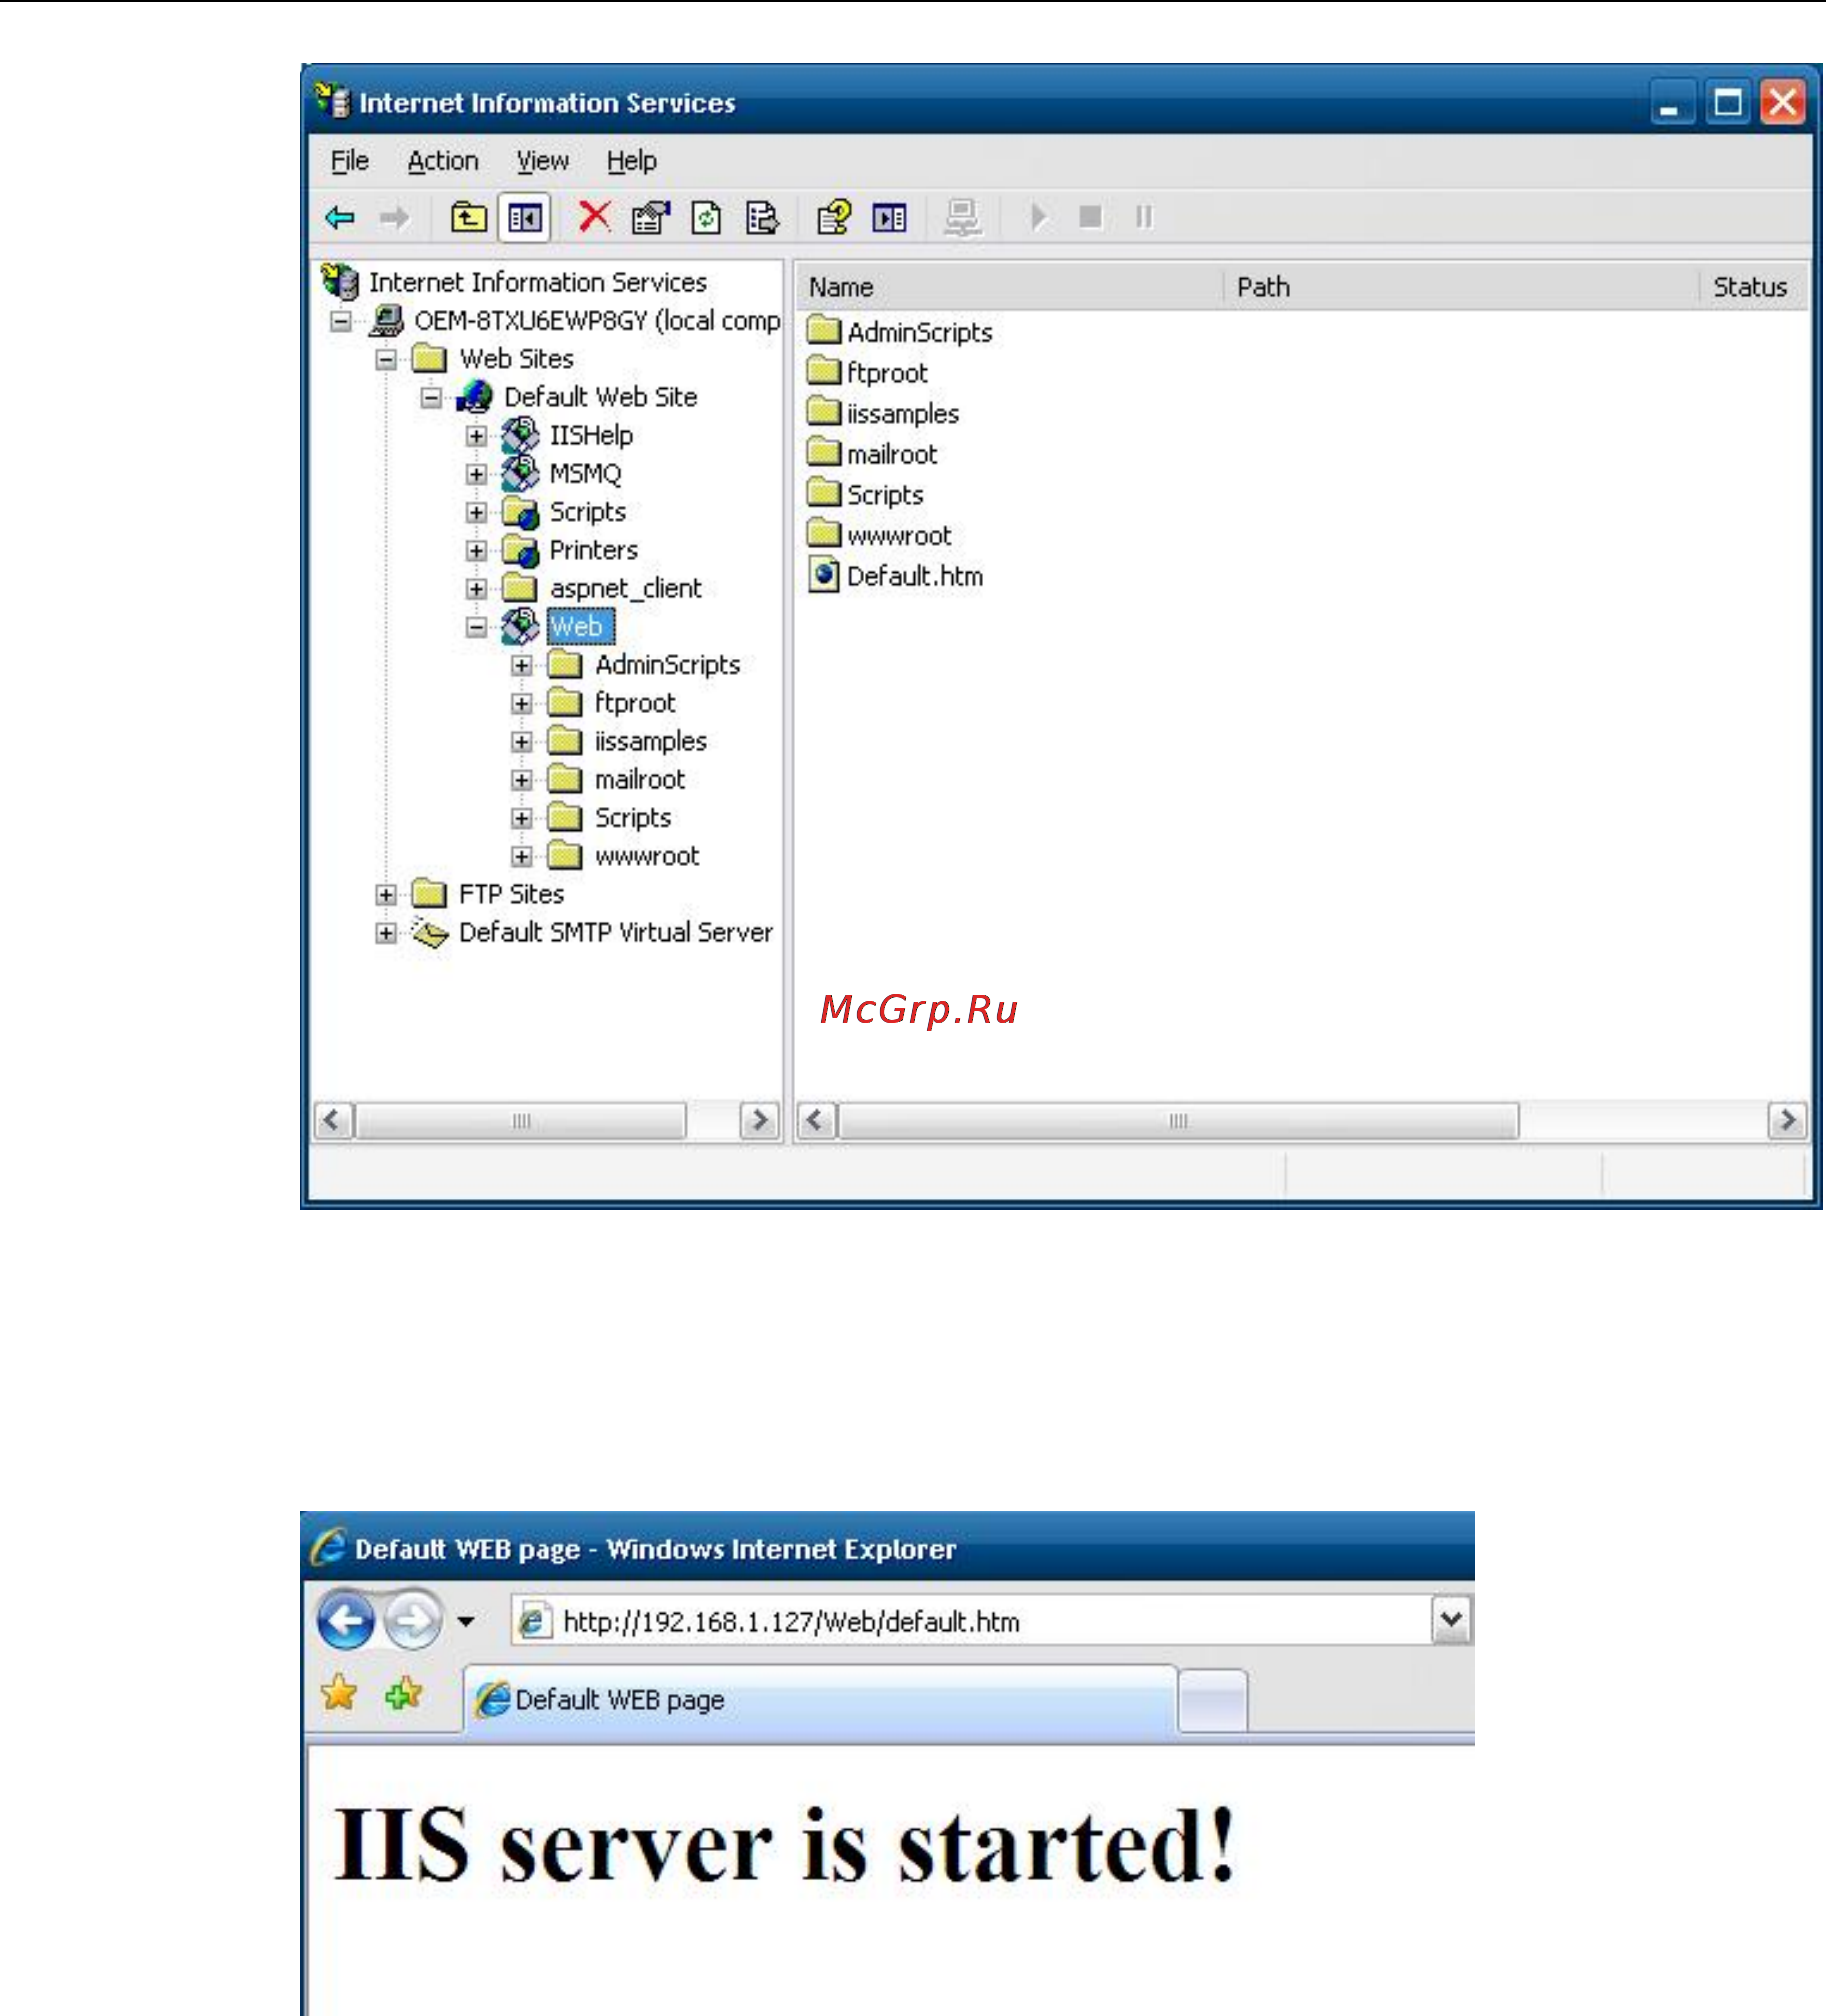Select ftproot folder in the right pane
The width and height of the screenshot is (1826, 2016).
(868, 373)
